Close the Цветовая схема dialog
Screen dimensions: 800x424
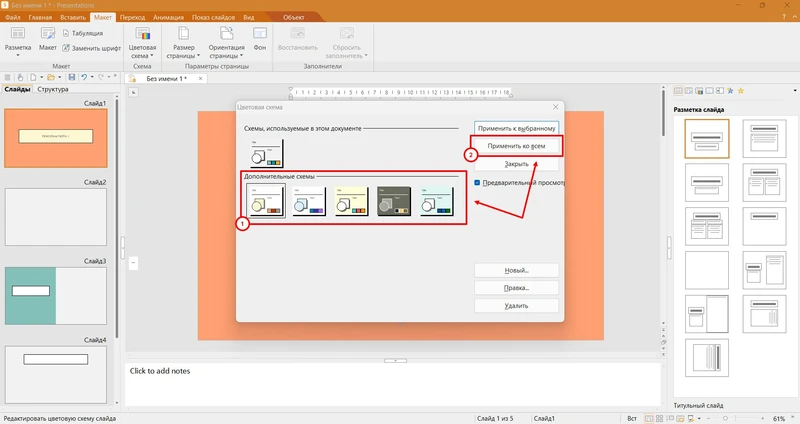pos(556,107)
